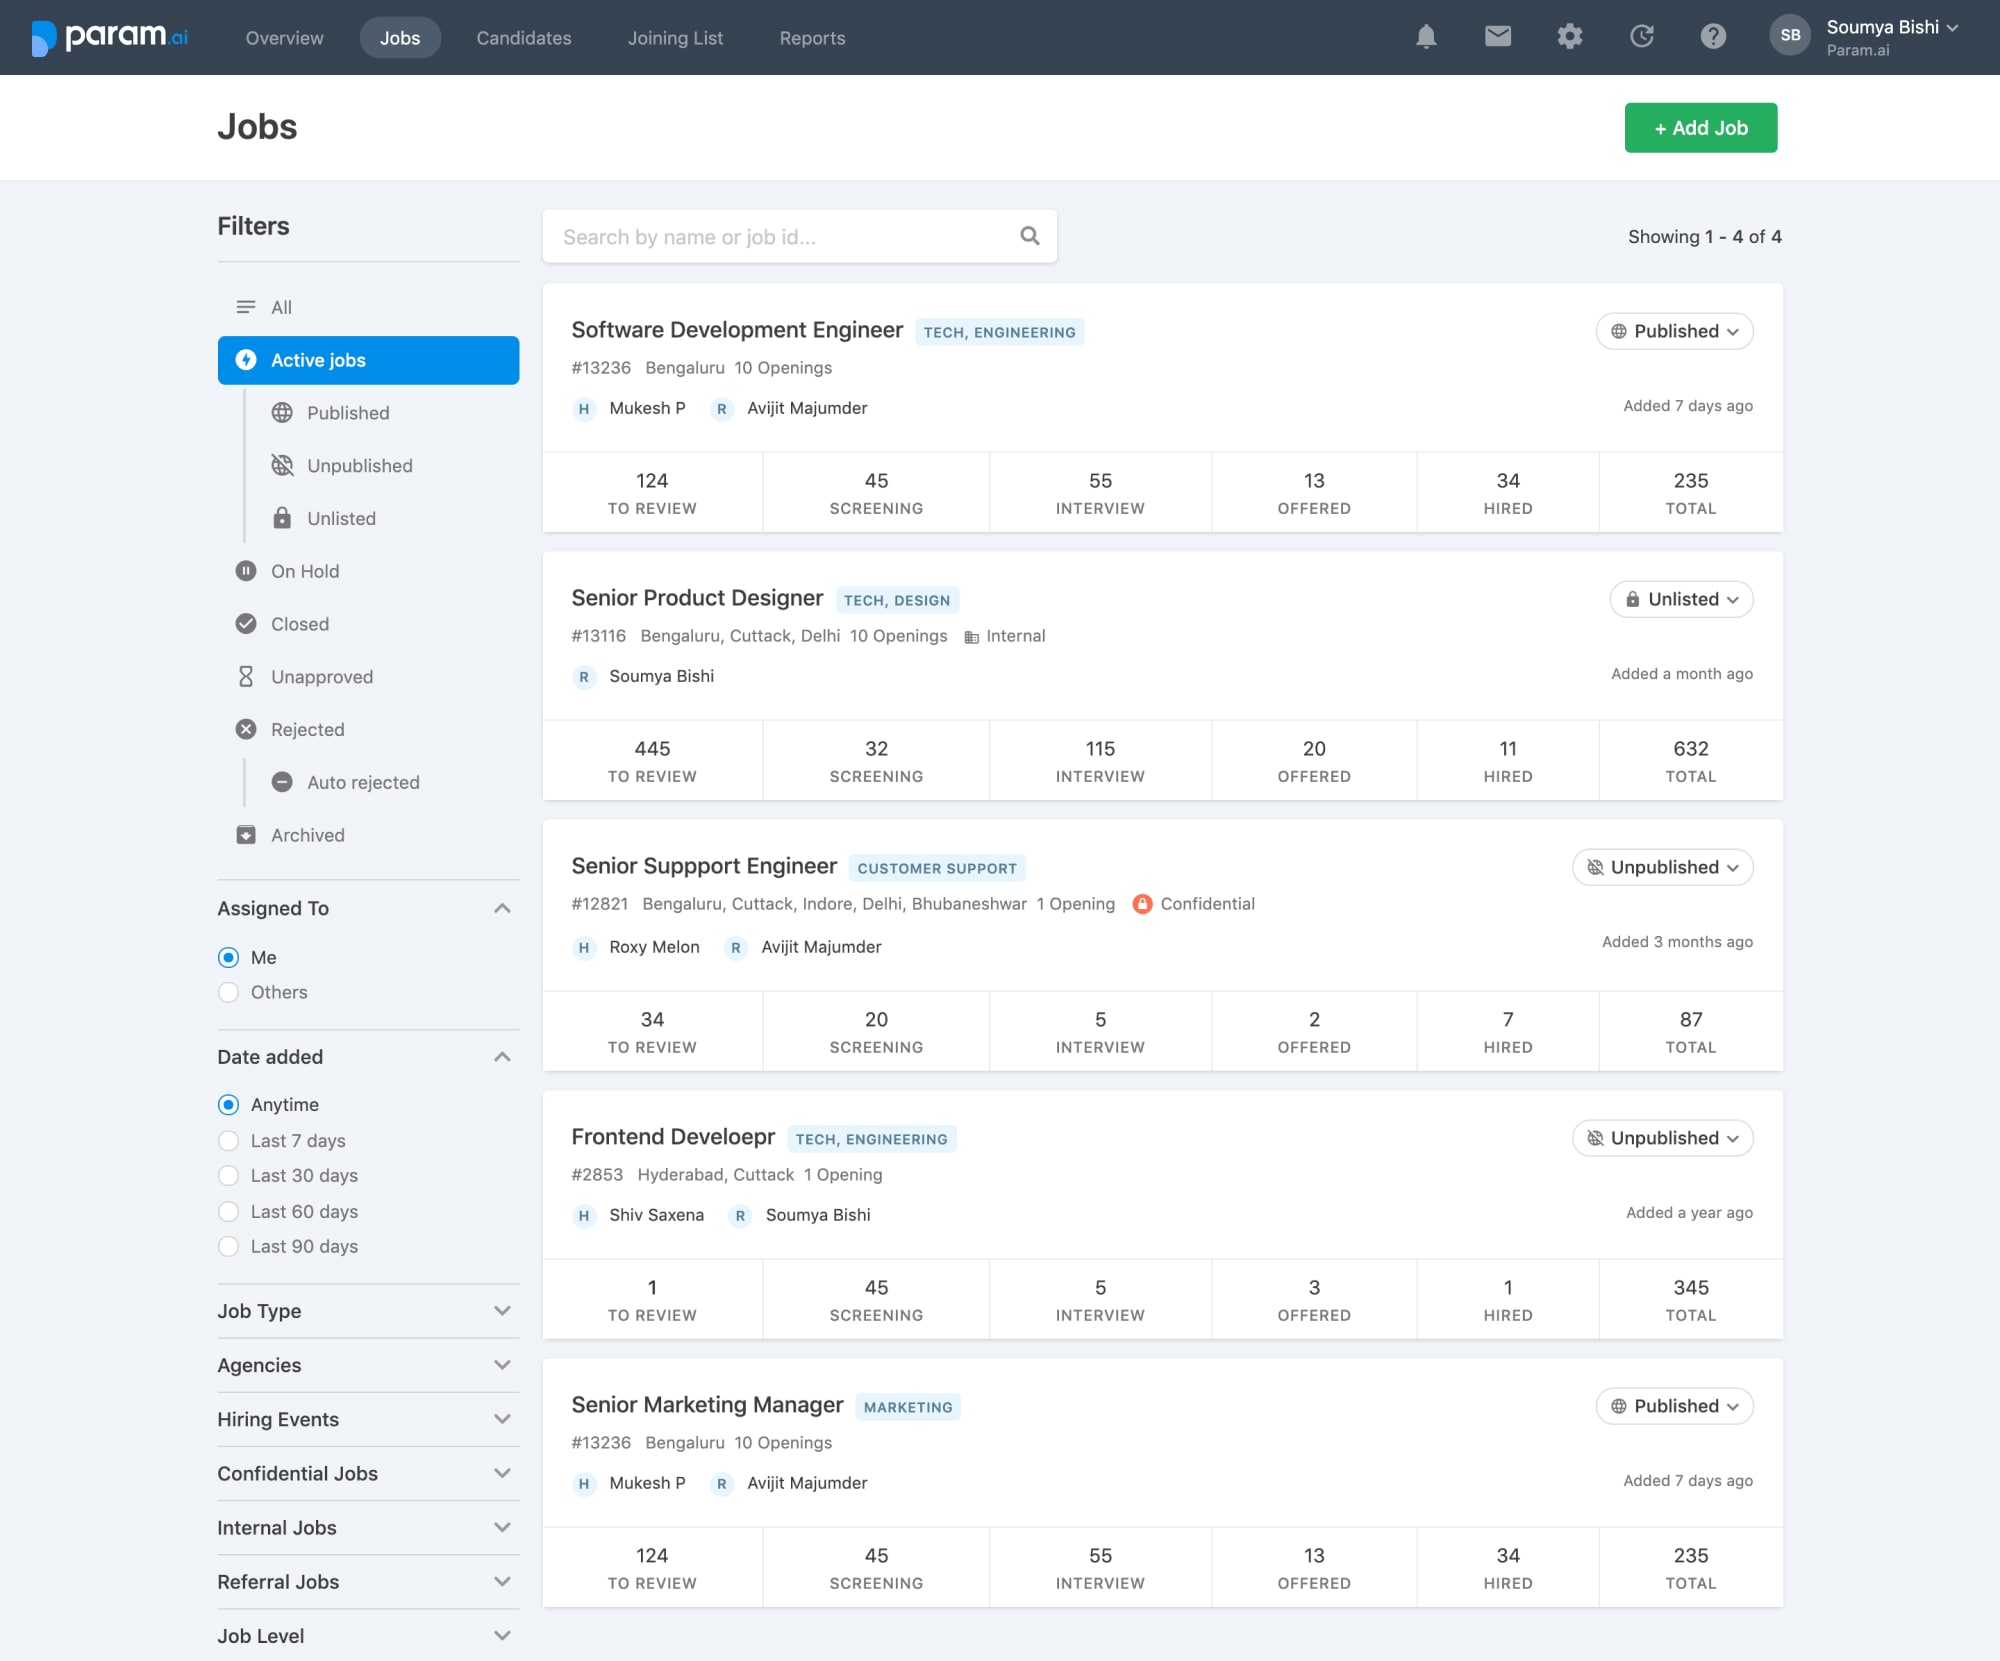Click the param.ai logo
This screenshot has height=1661, width=2000.
pos(110,37)
